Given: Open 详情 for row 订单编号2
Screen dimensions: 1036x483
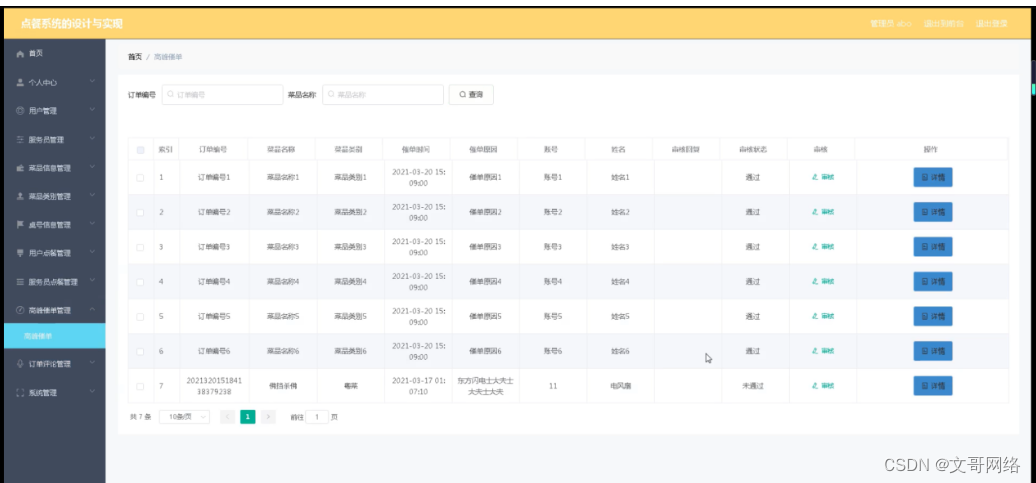Looking at the screenshot, I should click(933, 212).
